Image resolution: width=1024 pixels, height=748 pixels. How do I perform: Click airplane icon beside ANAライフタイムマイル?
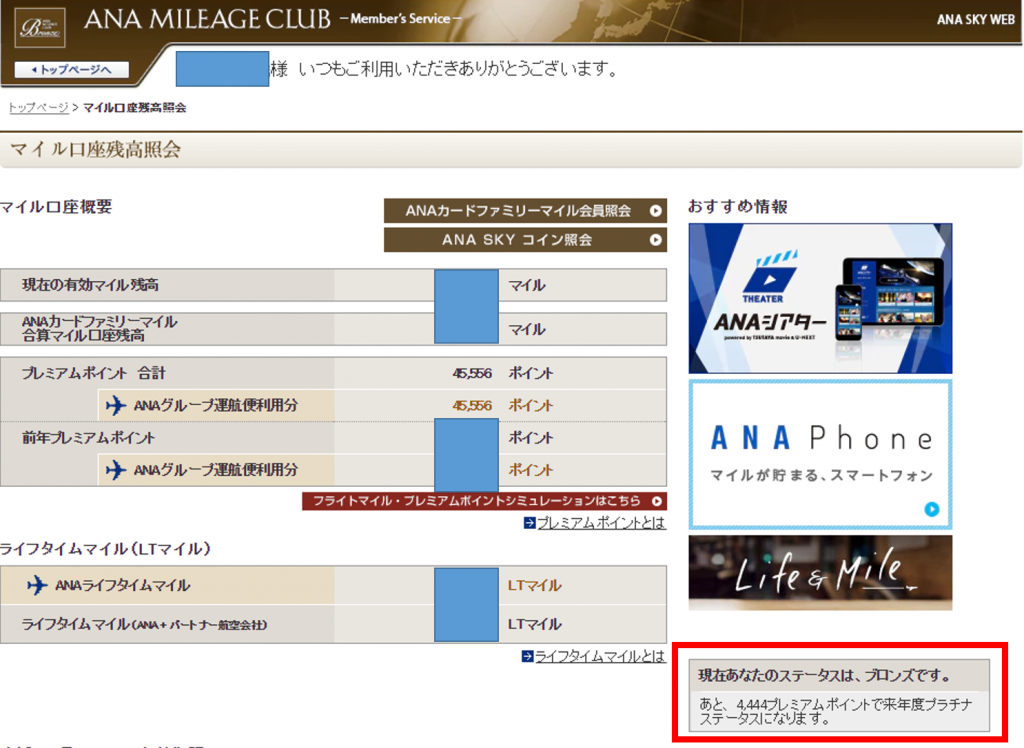pos(37,585)
